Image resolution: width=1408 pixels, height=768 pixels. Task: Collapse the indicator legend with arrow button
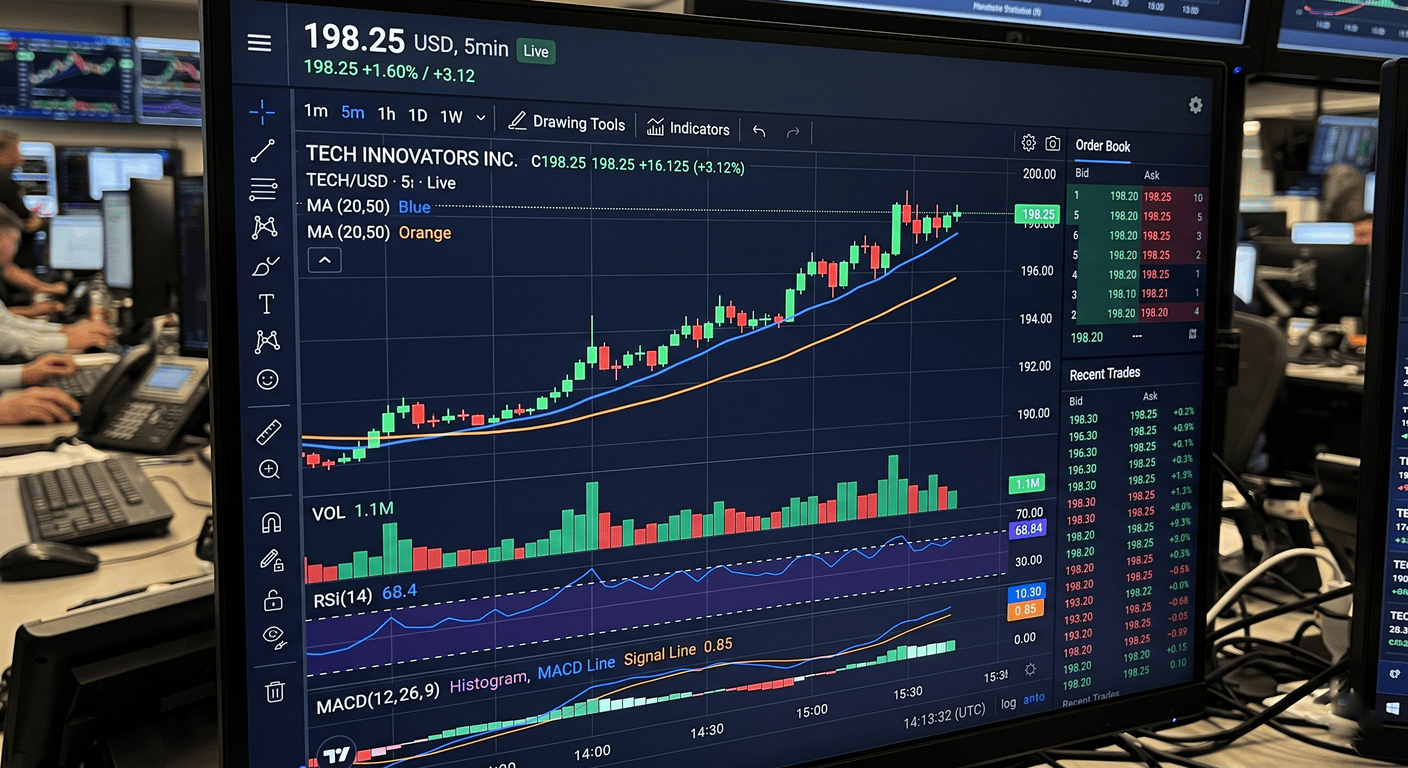point(324,261)
